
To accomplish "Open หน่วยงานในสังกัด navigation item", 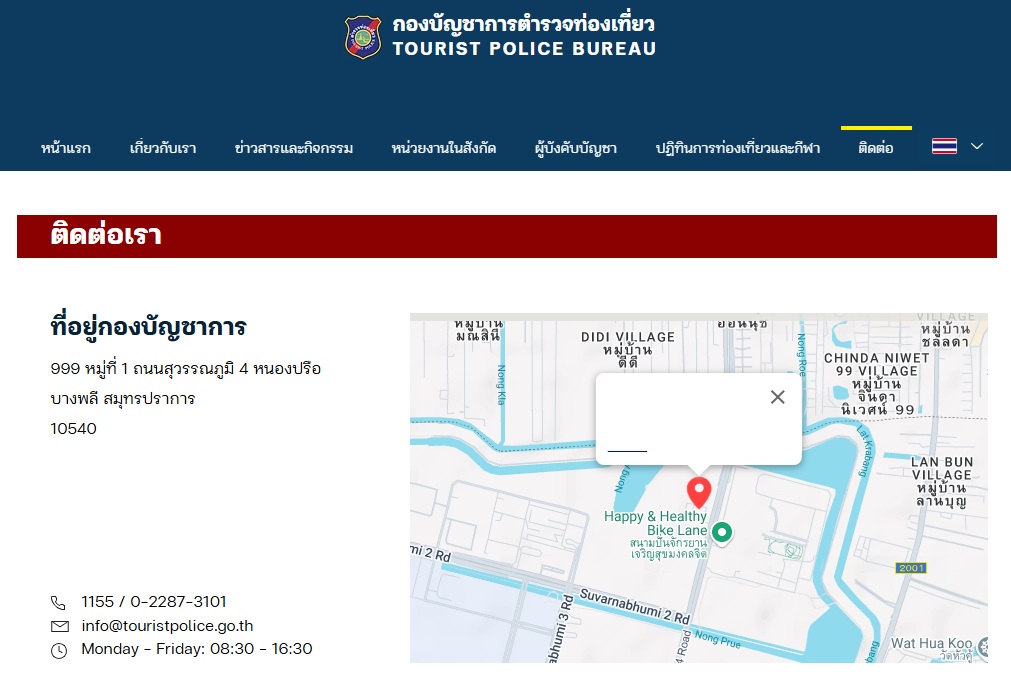I will click(444, 148).
